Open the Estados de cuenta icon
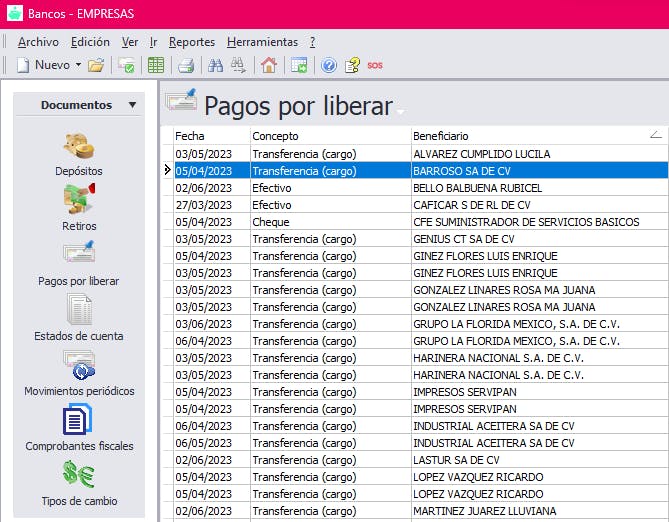Screen dimensions: 669x522 [79, 309]
